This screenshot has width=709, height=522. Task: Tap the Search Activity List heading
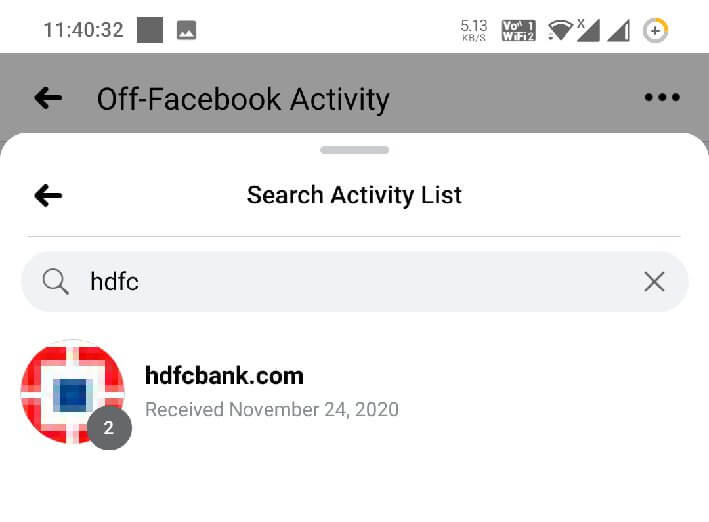pyautogui.click(x=354, y=195)
